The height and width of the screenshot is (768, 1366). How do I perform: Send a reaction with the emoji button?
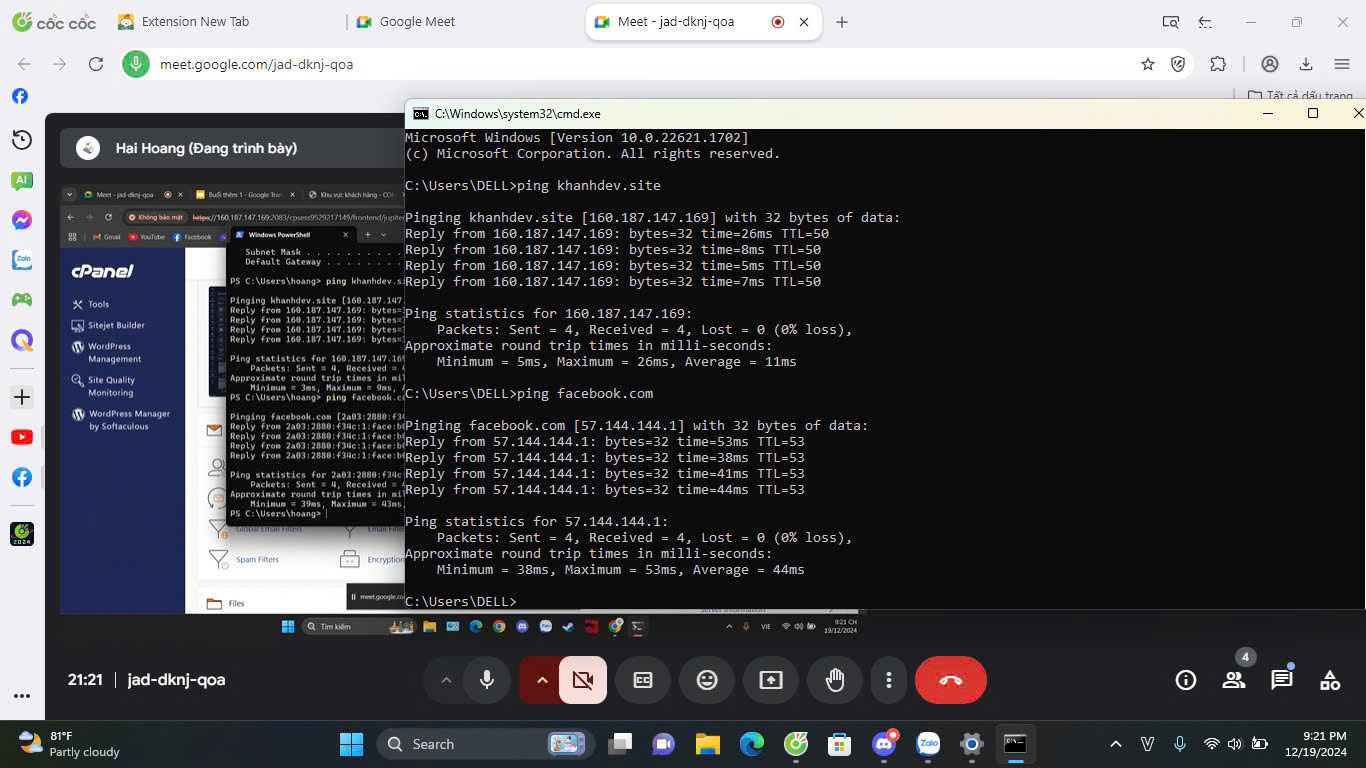(x=707, y=680)
